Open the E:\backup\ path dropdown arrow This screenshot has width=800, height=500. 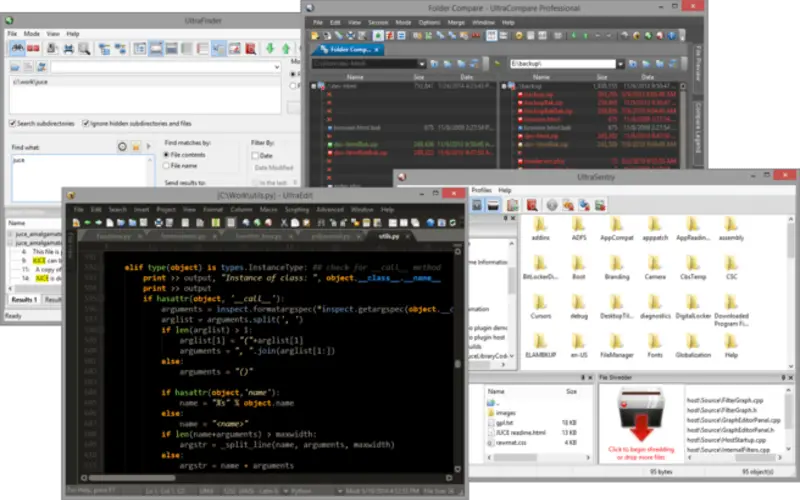[x=620, y=64]
